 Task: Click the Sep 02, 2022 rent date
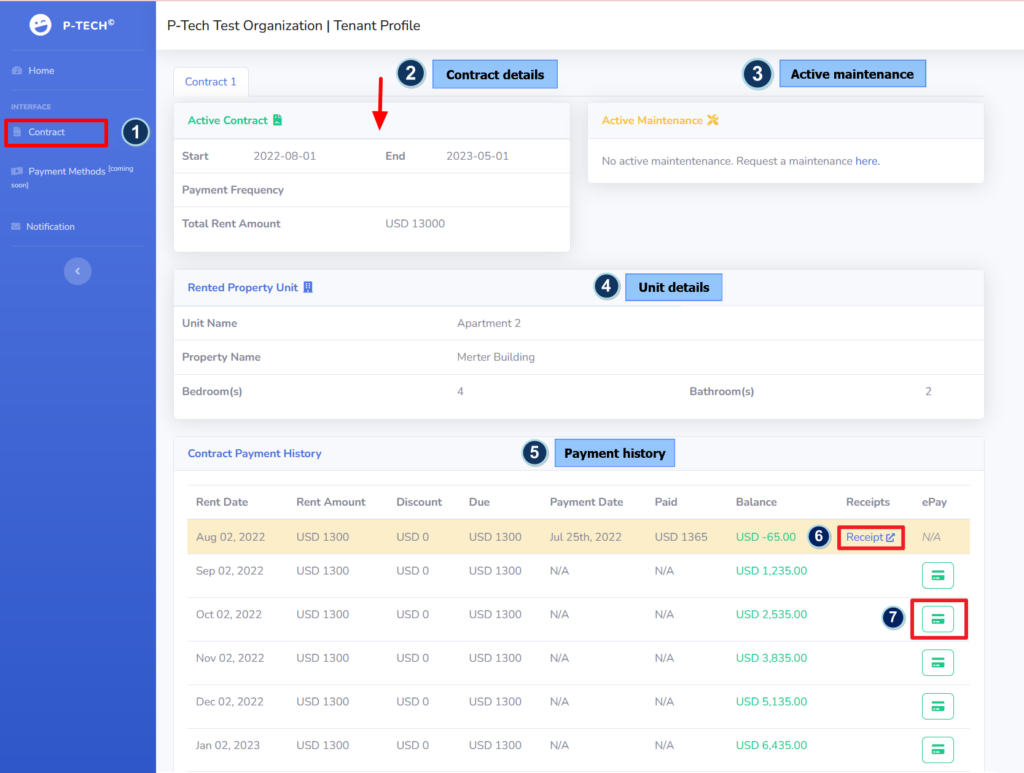coord(230,571)
